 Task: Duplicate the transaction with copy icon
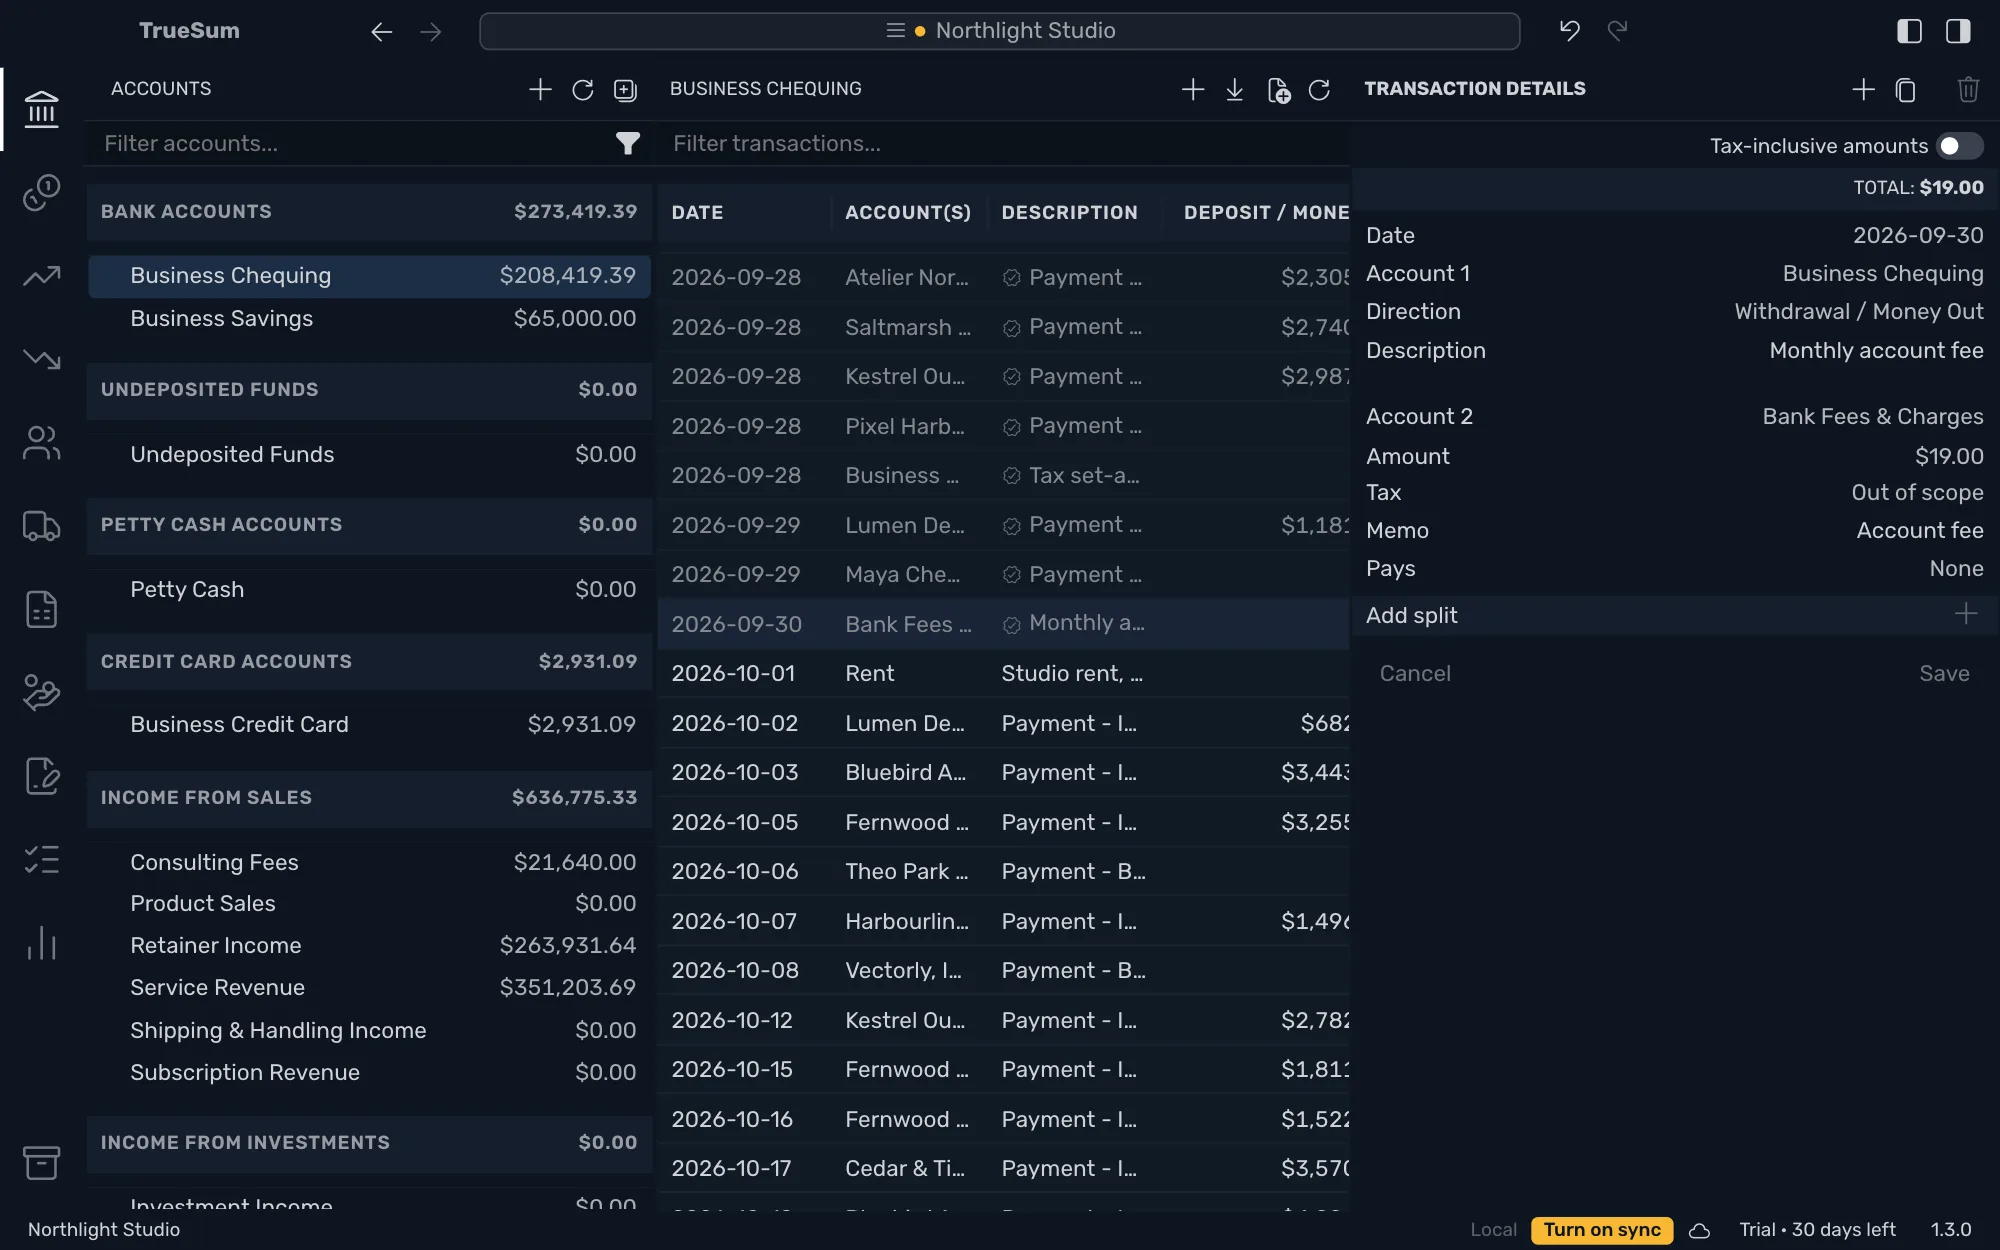(1906, 90)
